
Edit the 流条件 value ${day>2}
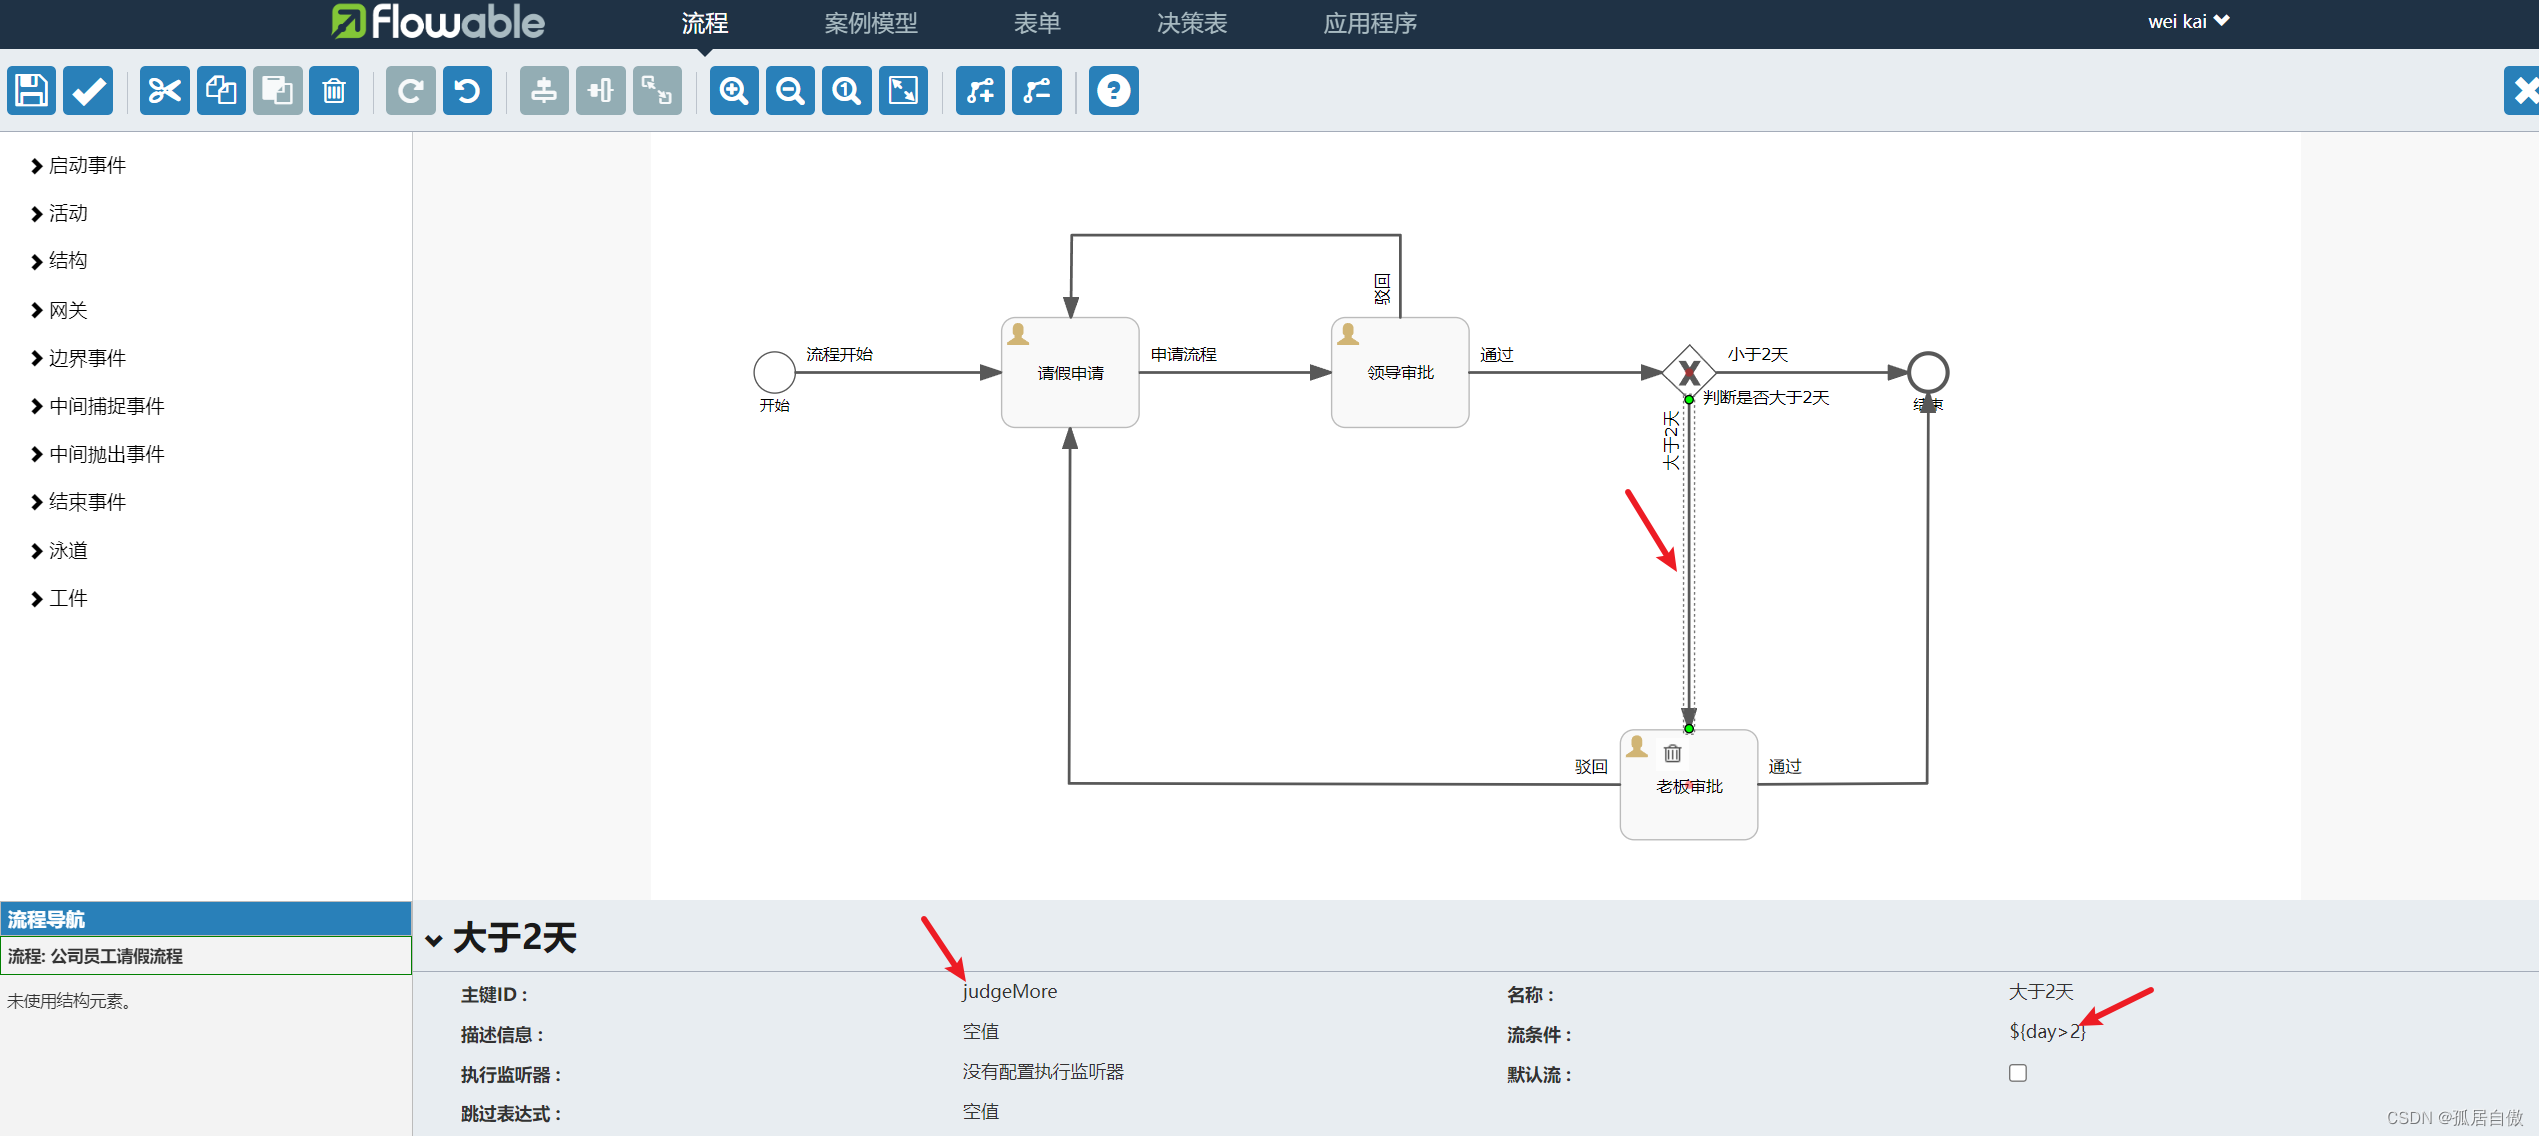pos(2047,1032)
